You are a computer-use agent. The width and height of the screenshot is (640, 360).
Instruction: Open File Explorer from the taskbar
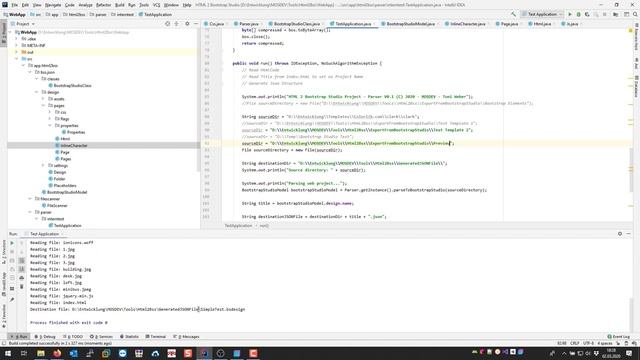click(41, 353)
